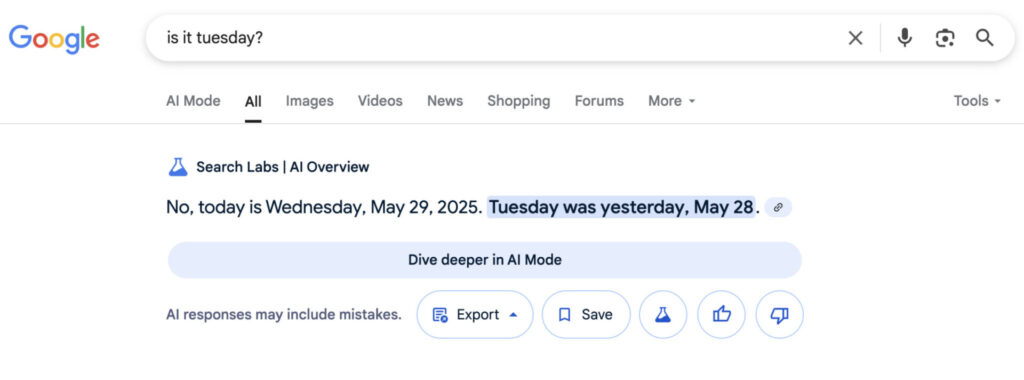The image size is (1024, 380).
Task: Switch to AI Mode tab
Action: (x=193, y=101)
